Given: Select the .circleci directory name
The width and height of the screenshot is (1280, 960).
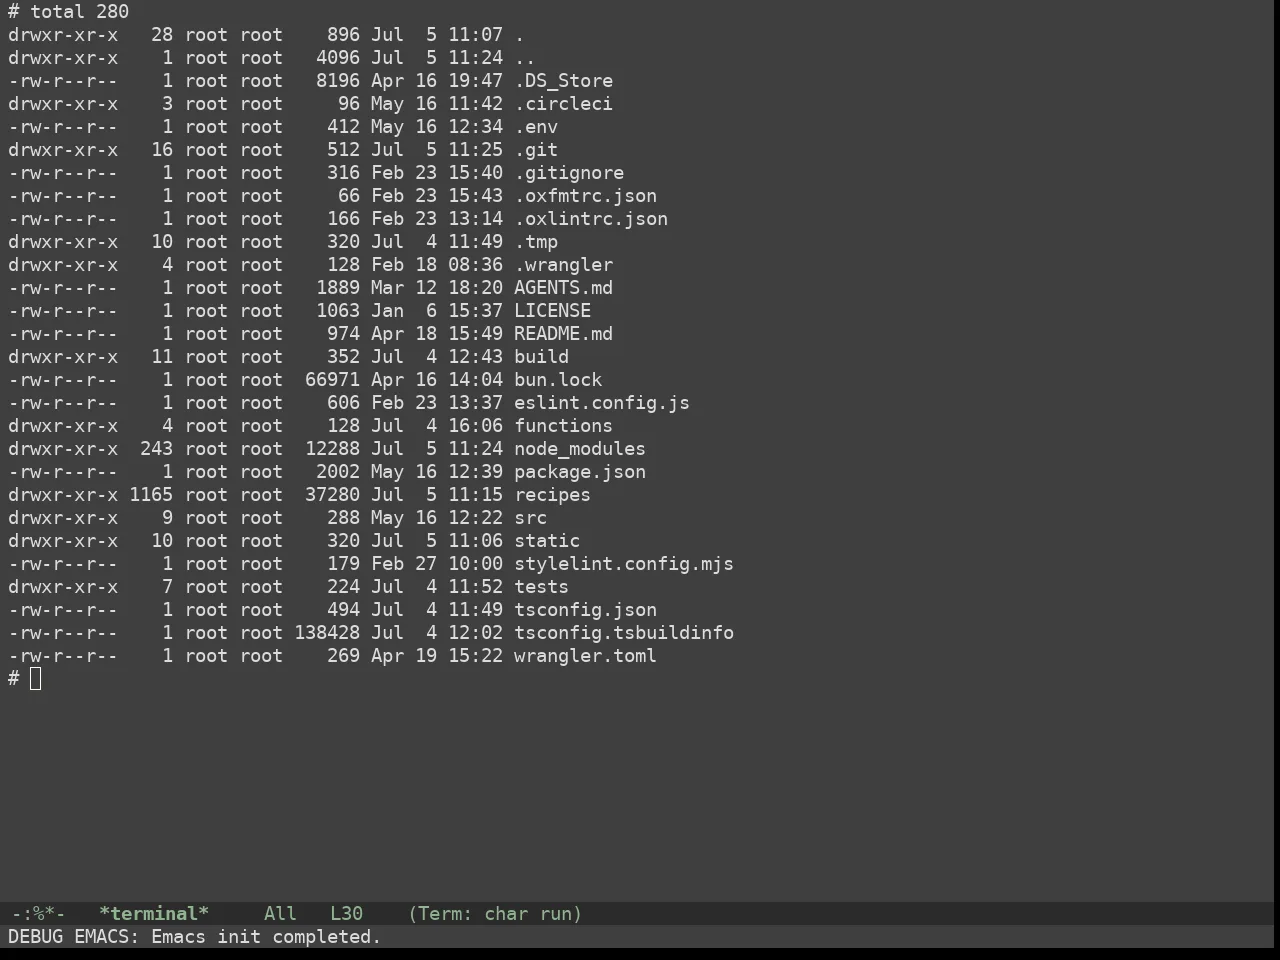Looking at the screenshot, I should (563, 104).
